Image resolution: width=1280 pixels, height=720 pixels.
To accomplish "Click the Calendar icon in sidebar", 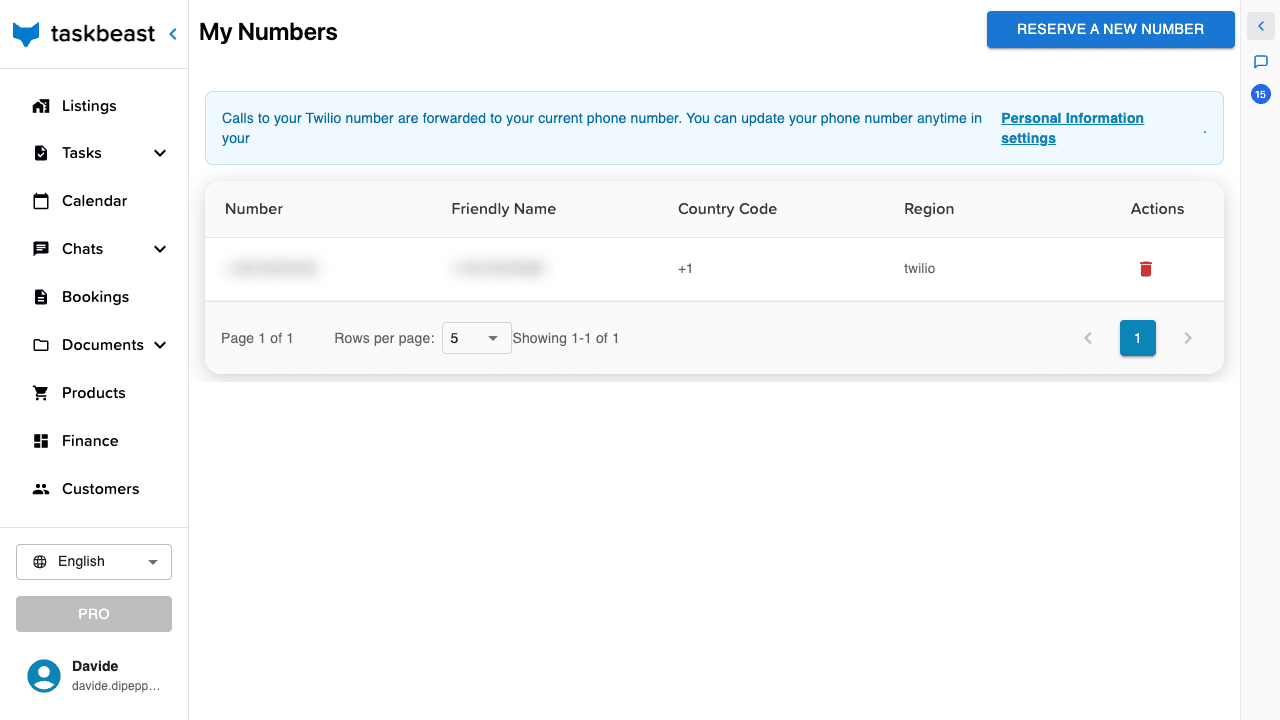I will (41, 201).
